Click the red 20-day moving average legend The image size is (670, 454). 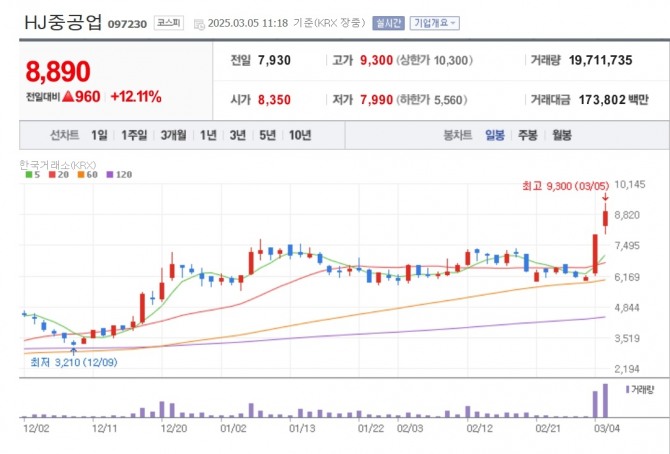click(59, 174)
